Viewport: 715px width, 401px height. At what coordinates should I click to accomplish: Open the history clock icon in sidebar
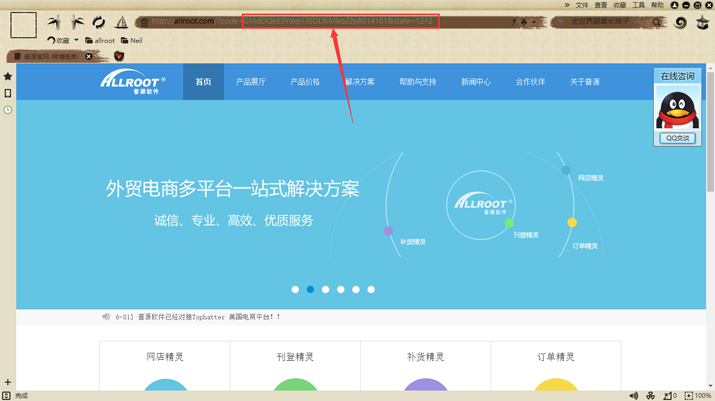(8, 110)
